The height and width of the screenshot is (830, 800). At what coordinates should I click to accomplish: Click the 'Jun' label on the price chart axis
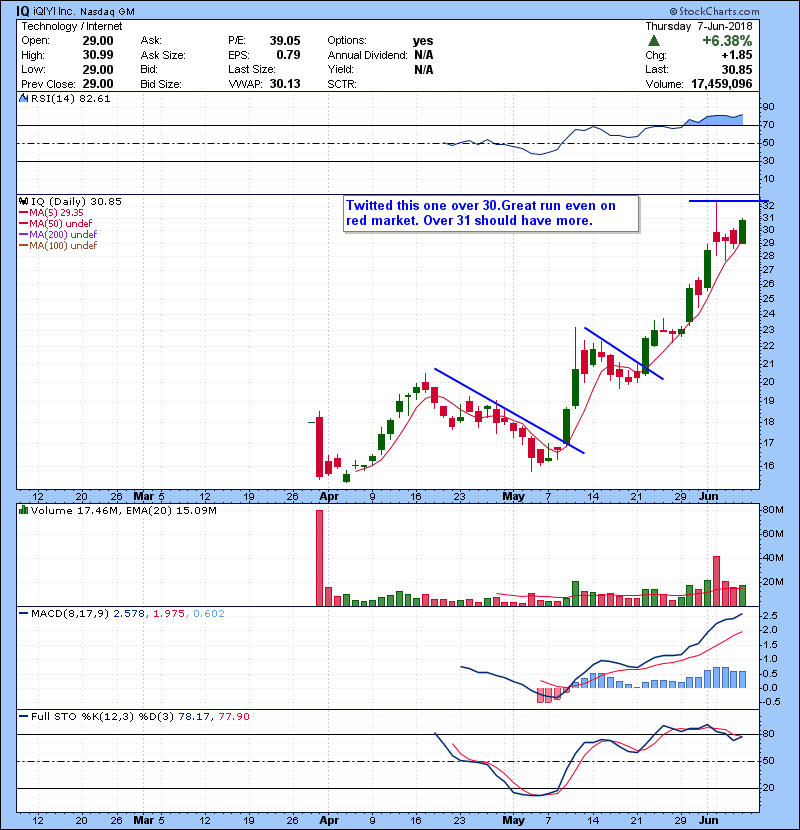click(708, 497)
